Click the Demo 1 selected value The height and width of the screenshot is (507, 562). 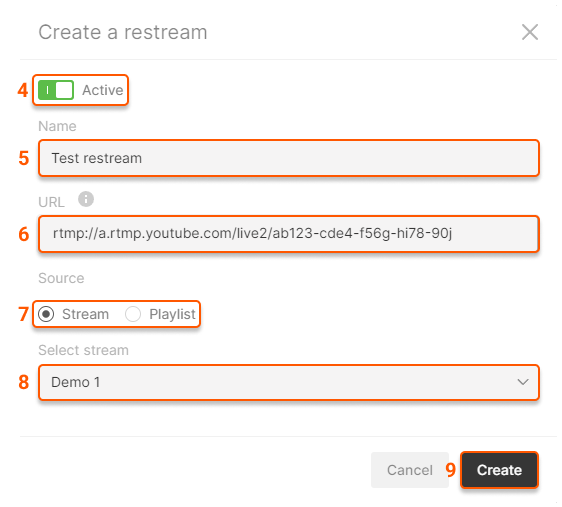76,382
